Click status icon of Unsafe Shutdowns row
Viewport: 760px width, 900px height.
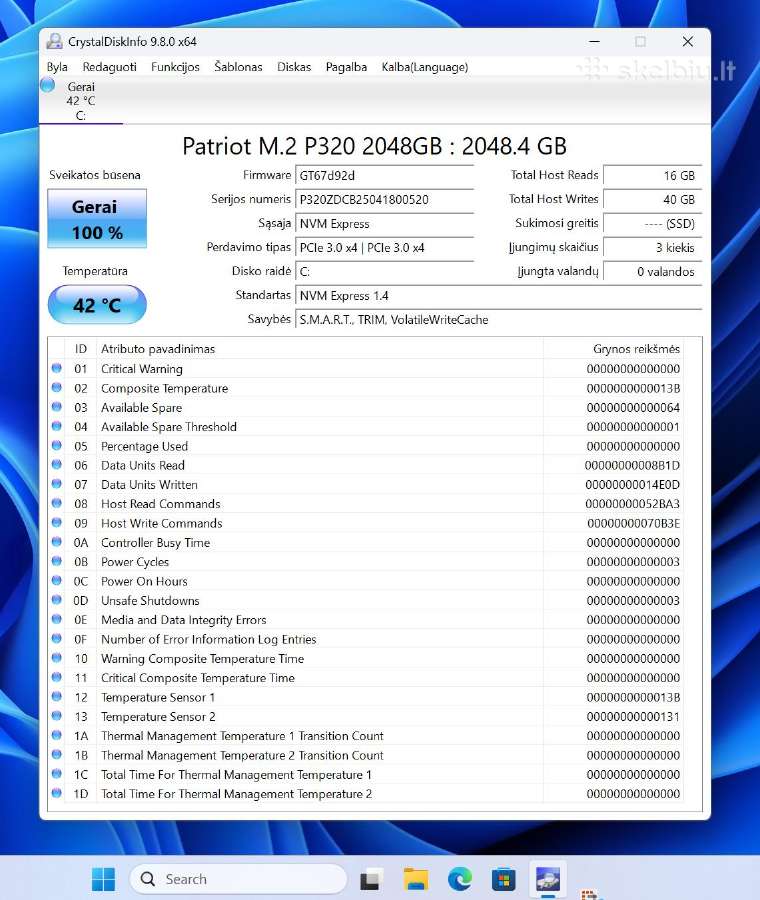pyautogui.click(x=57, y=600)
